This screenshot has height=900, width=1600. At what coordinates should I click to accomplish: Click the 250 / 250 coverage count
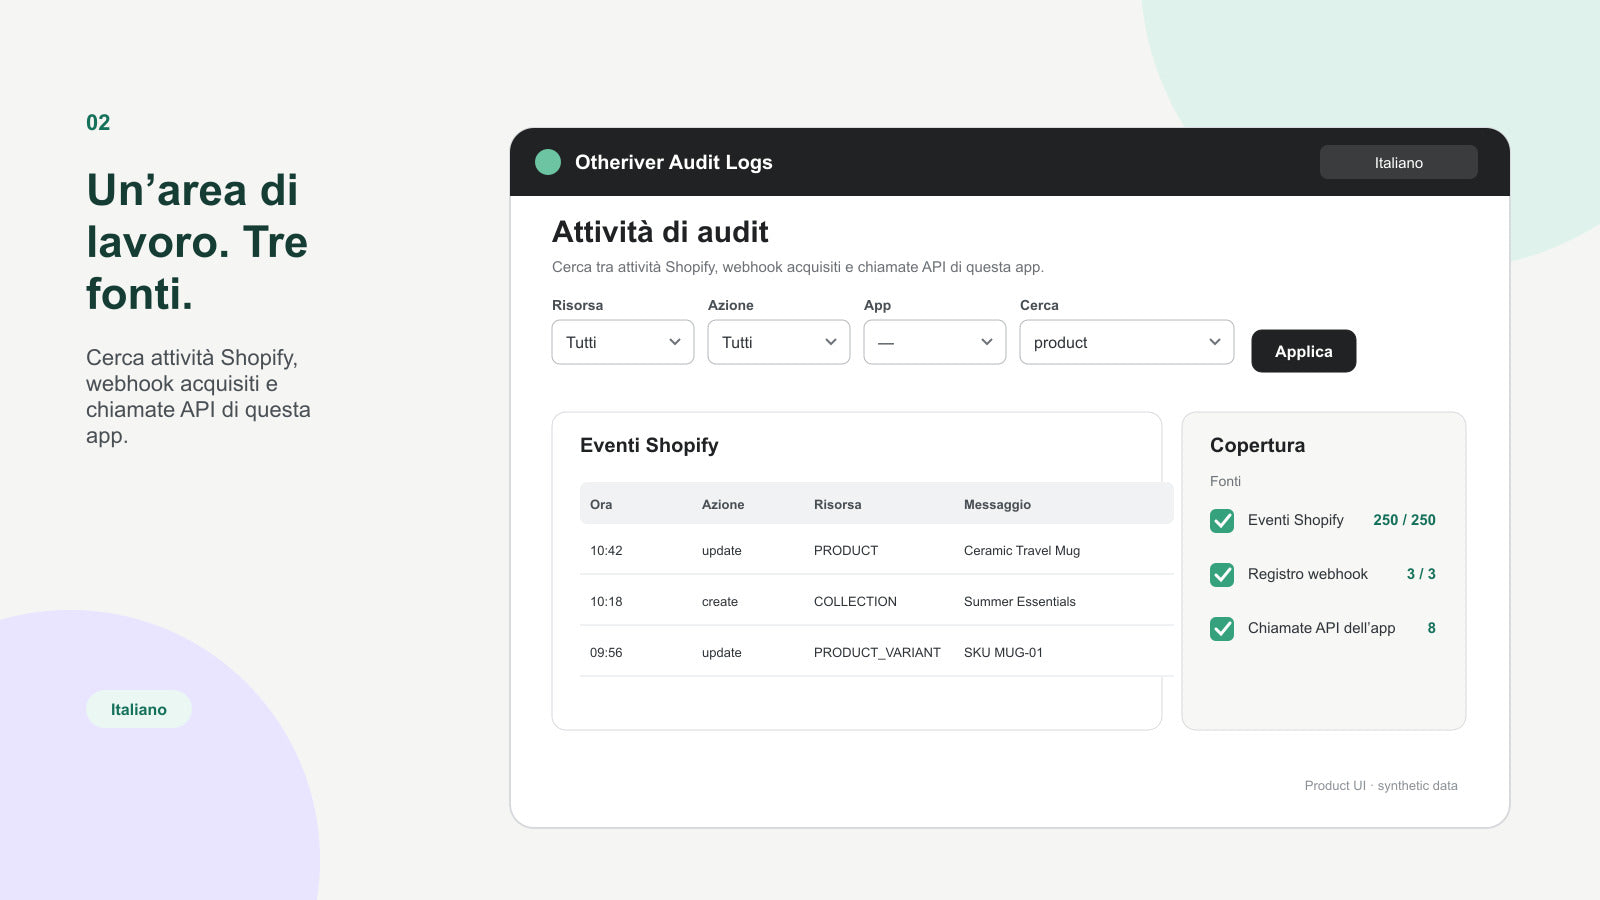(x=1404, y=520)
